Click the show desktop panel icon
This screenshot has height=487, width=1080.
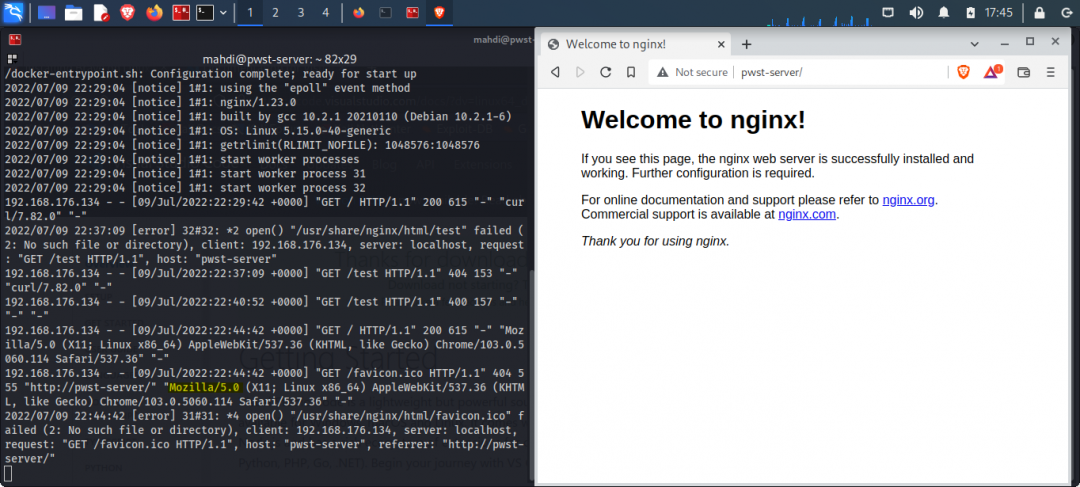(46, 12)
